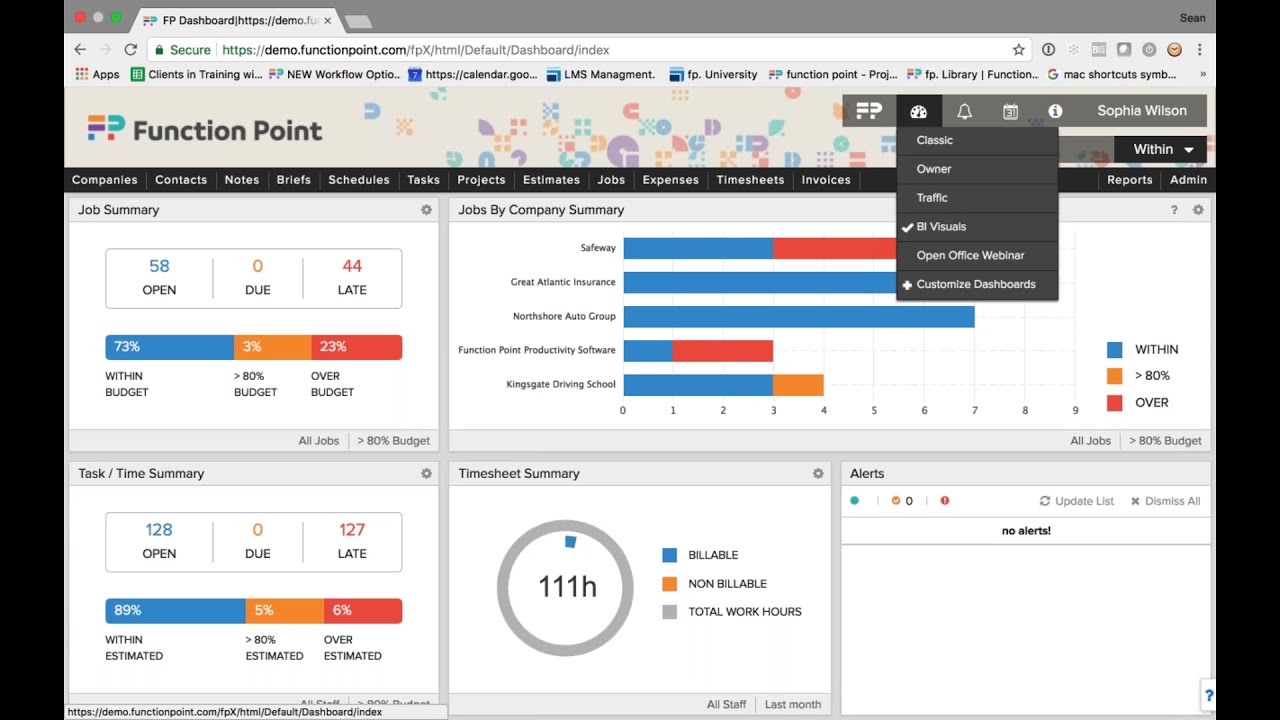Show more bookmarks with the double chevron
1280x720 pixels.
[1202, 74]
